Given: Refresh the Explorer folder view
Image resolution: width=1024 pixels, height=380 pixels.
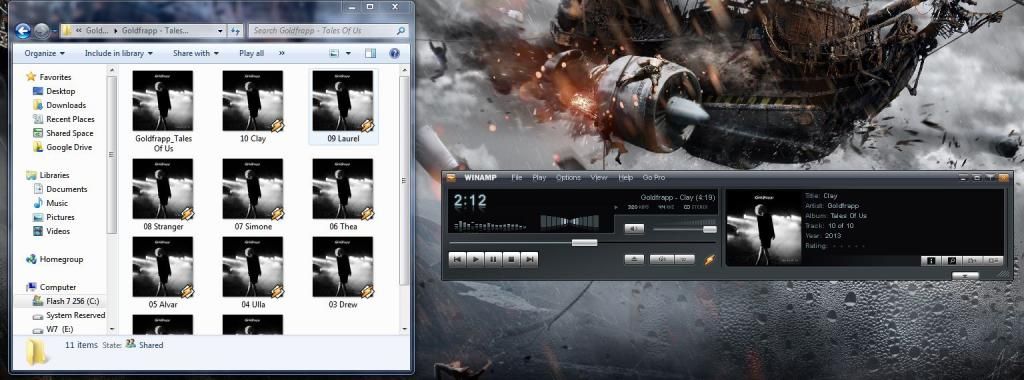Looking at the screenshot, I should tap(235, 31).
